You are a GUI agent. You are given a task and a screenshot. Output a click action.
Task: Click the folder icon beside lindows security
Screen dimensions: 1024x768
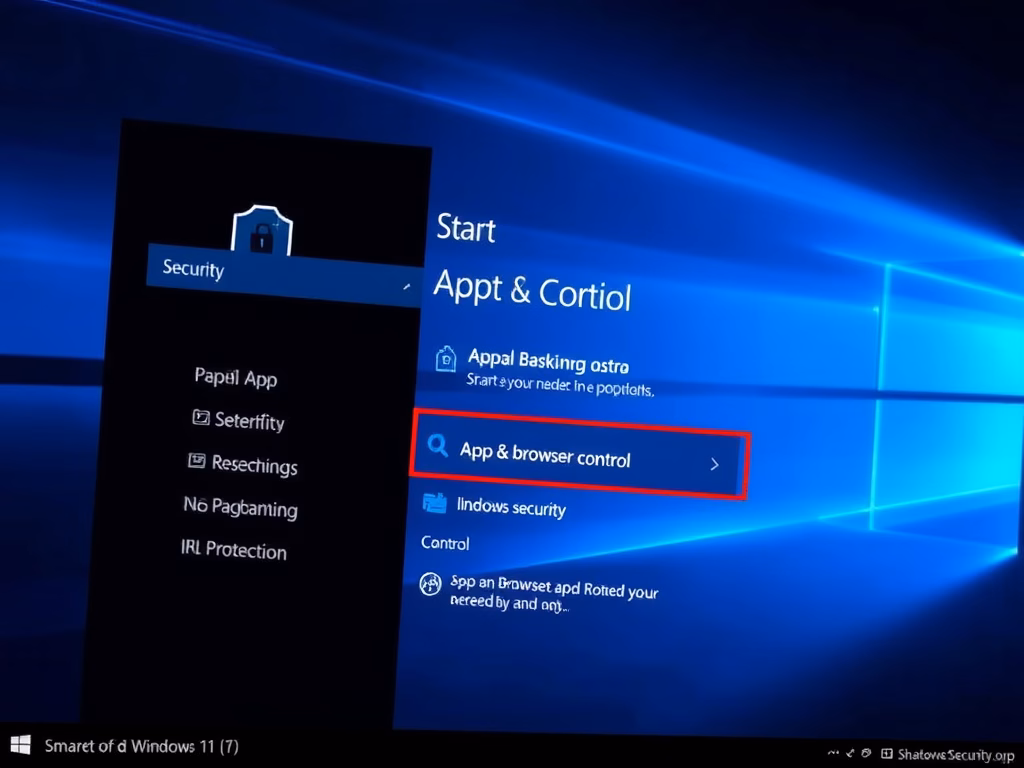434,504
